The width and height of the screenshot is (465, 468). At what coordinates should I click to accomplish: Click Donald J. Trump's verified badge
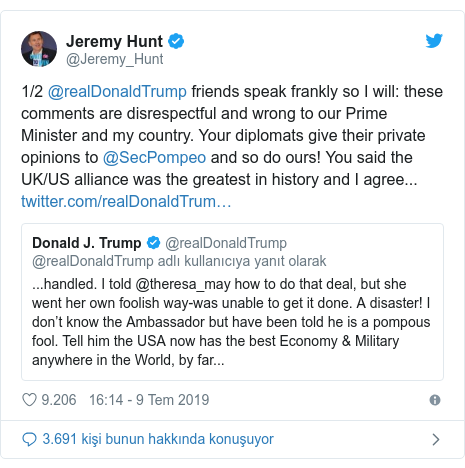tap(154, 243)
